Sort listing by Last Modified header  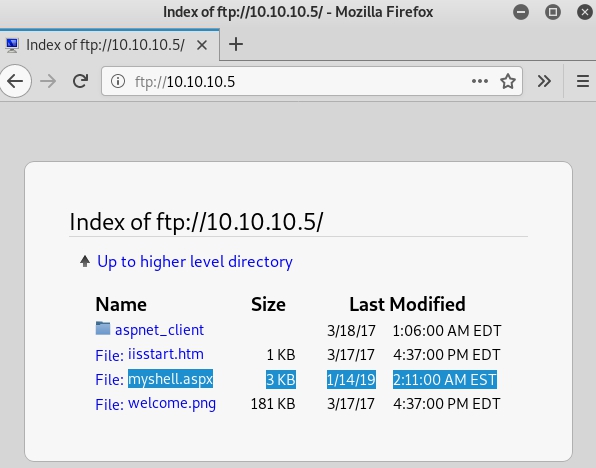coord(407,304)
